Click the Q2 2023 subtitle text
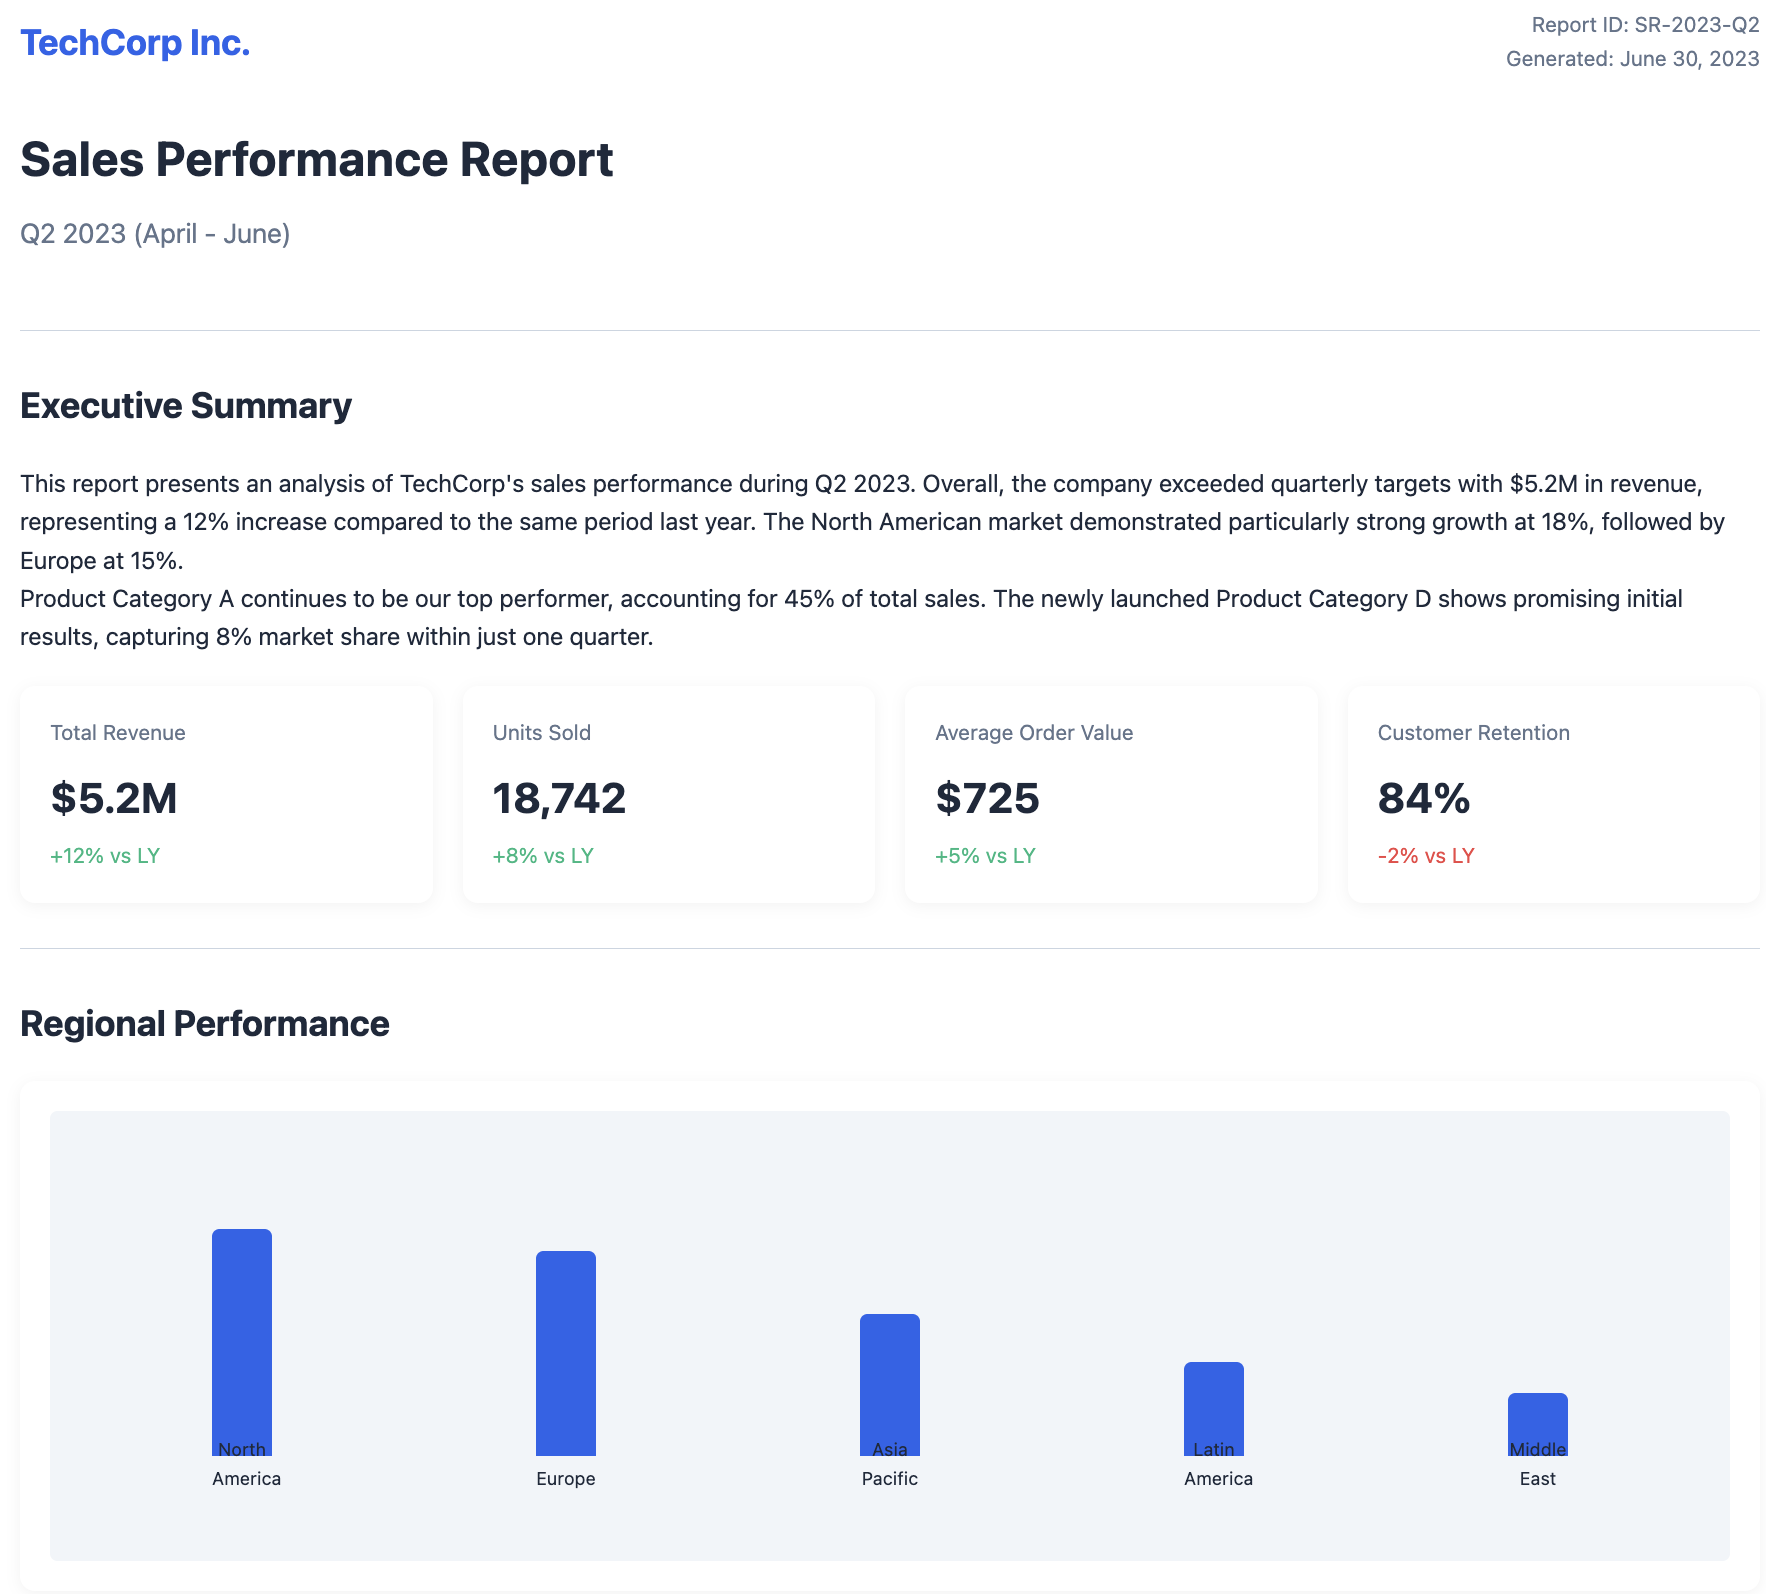 (x=155, y=233)
